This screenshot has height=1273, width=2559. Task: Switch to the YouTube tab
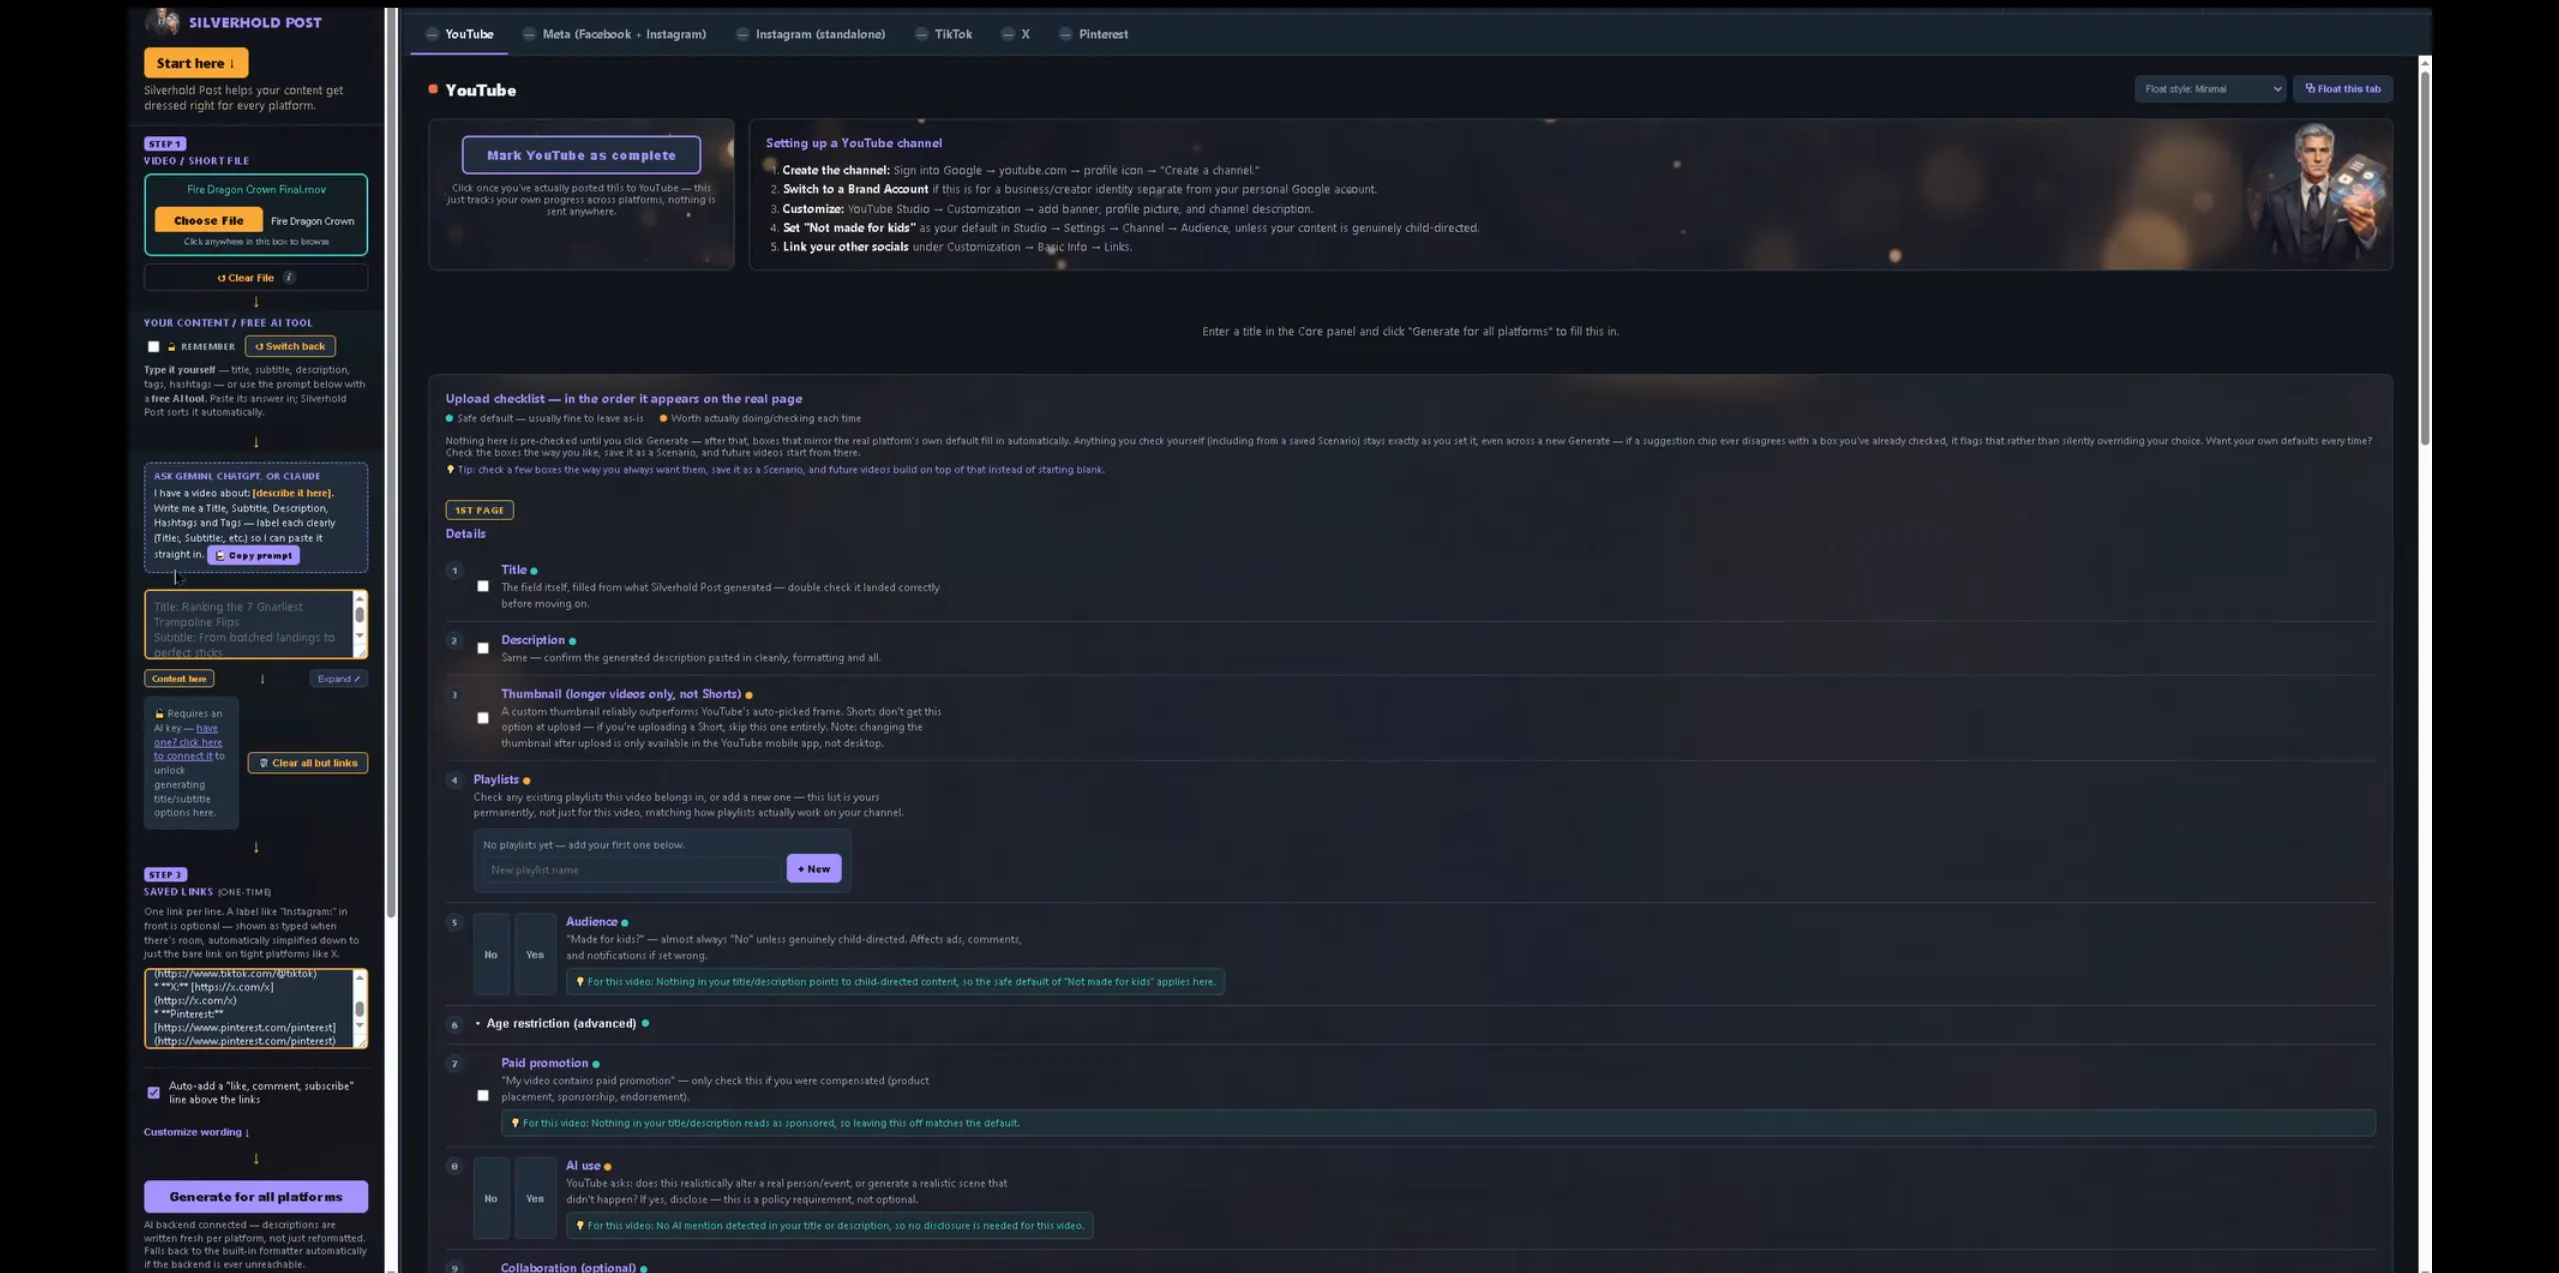[x=459, y=34]
